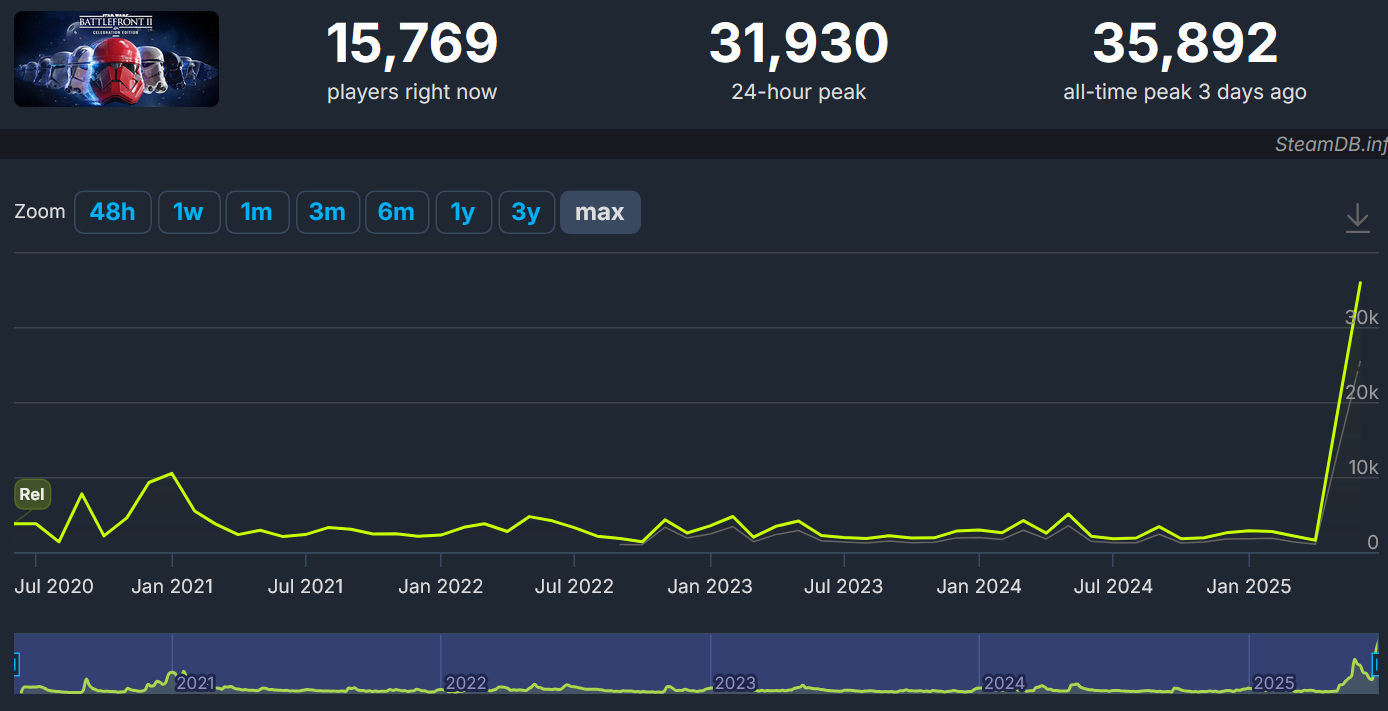
Task: Click the 35,892 all-time peak value
Action: coord(1185,44)
